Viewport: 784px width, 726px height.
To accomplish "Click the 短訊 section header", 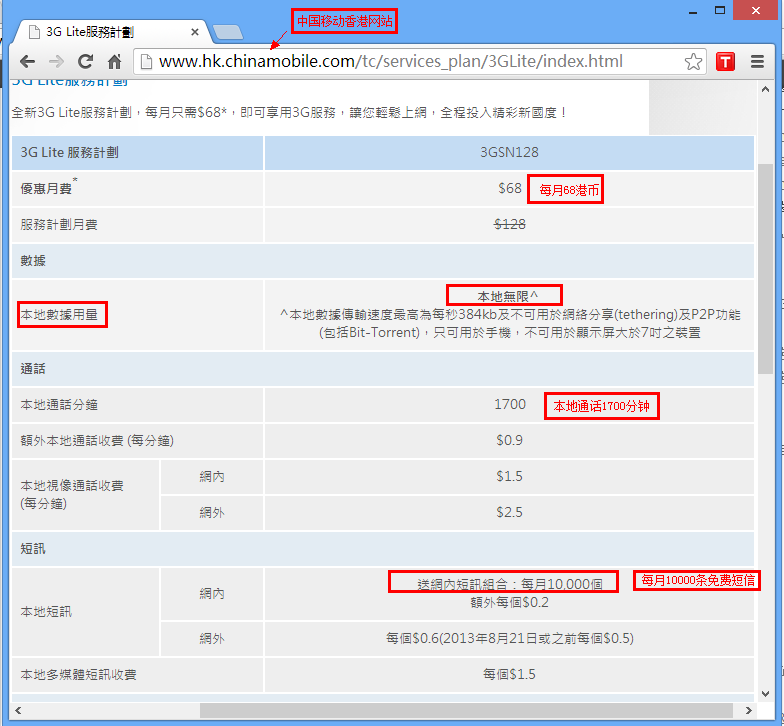I will click(x=33, y=548).
